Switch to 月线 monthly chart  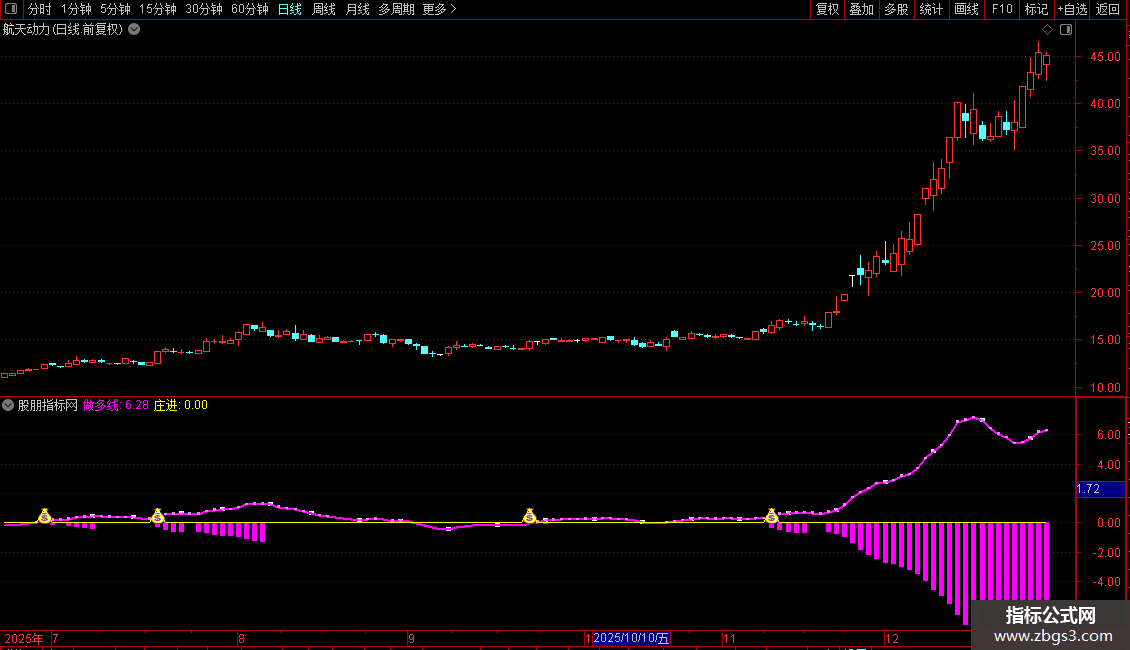tap(357, 9)
